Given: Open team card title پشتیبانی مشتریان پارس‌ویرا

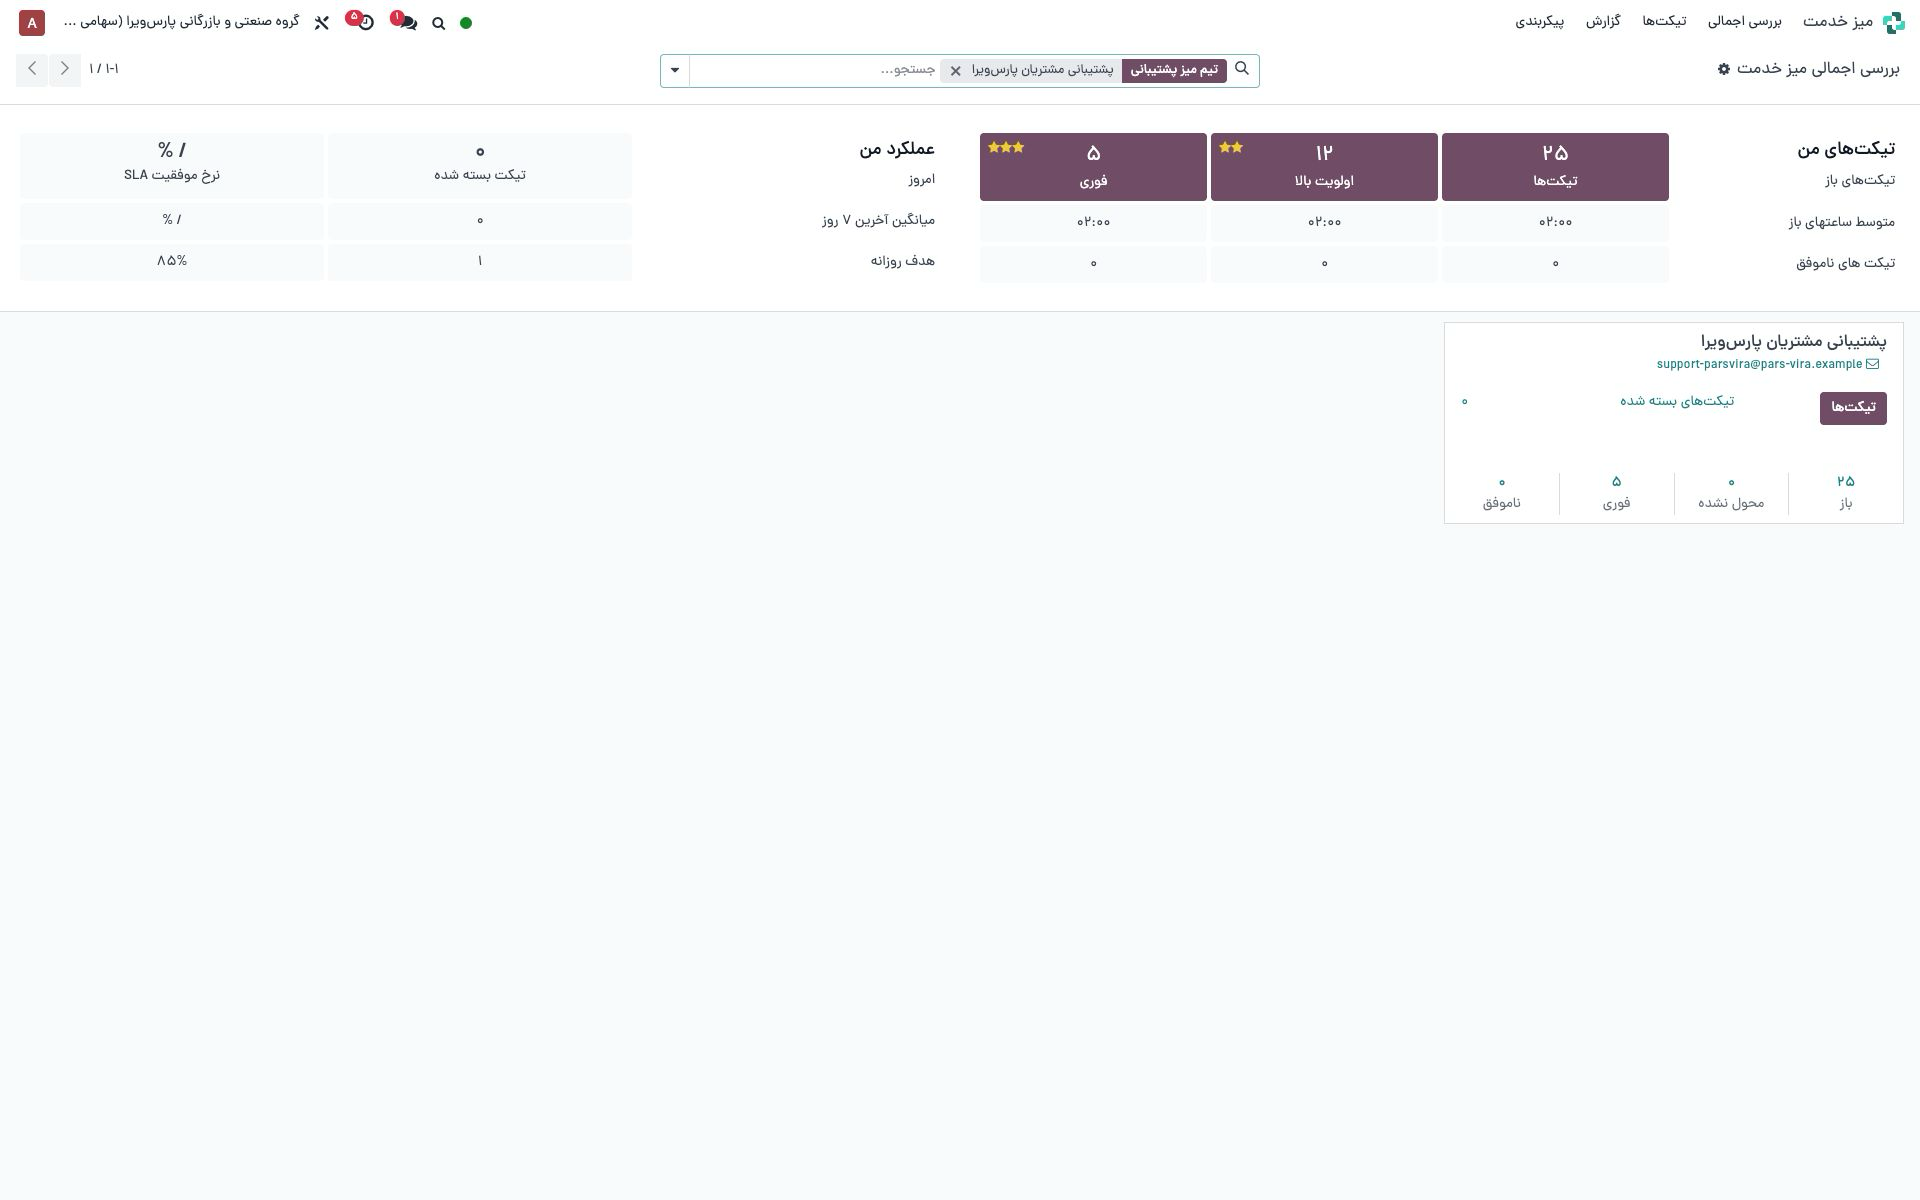Looking at the screenshot, I should [1794, 341].
